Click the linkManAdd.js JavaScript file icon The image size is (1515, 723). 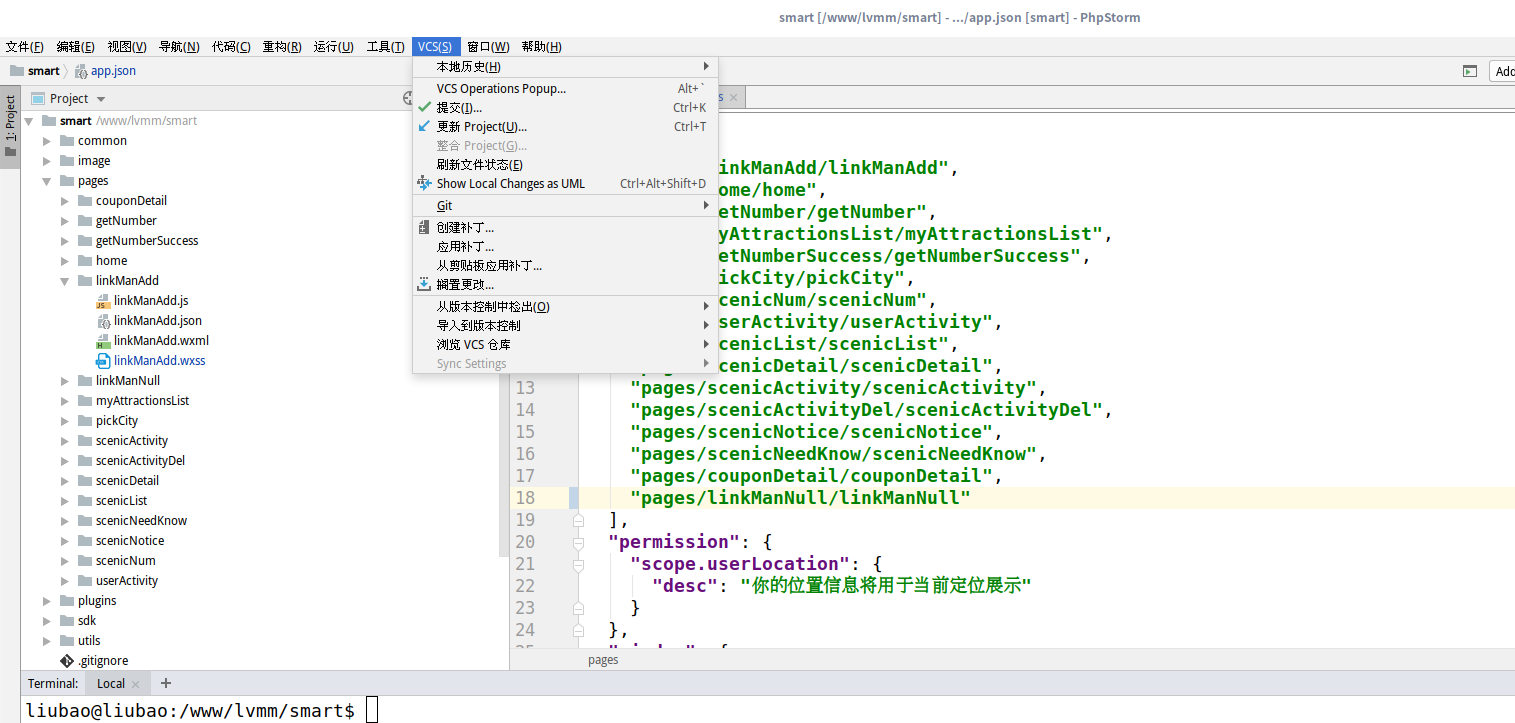(103, 300)
